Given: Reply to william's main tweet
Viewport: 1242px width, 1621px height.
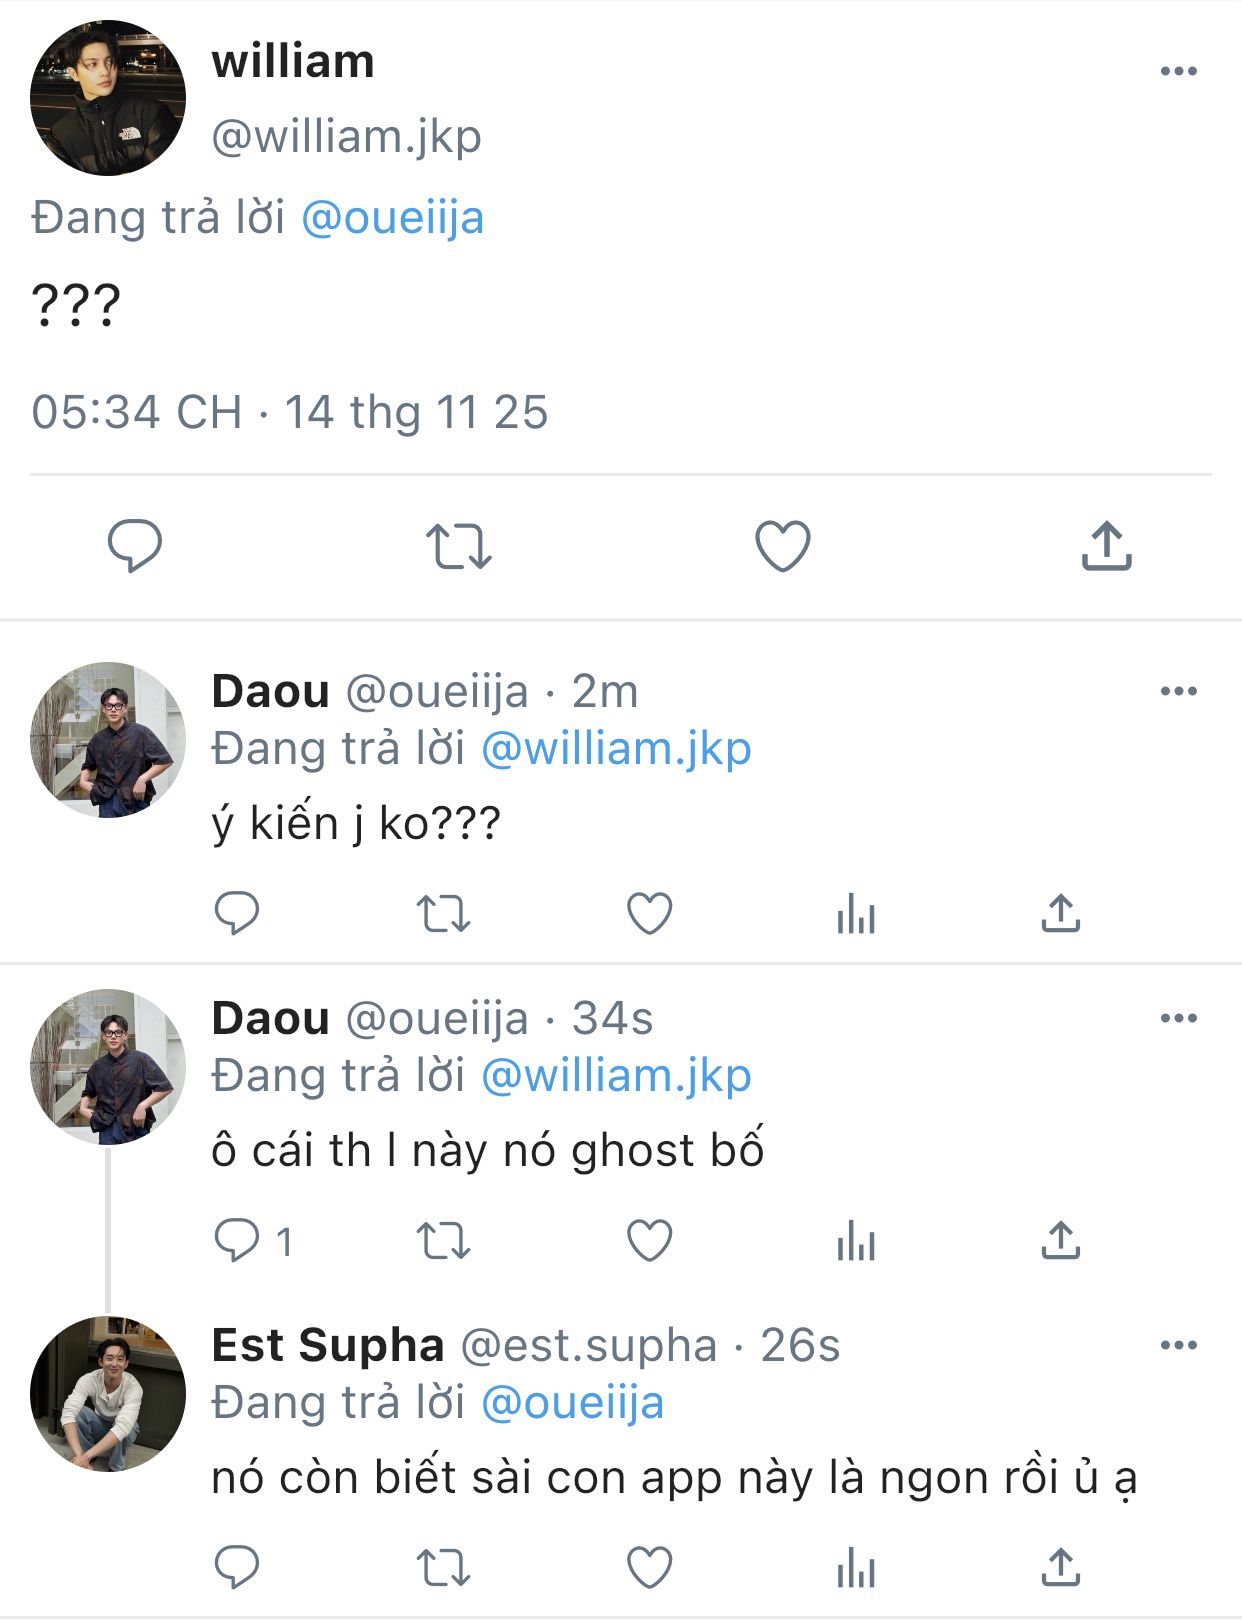Looking at the screenshot, I should tap(134, 546).
